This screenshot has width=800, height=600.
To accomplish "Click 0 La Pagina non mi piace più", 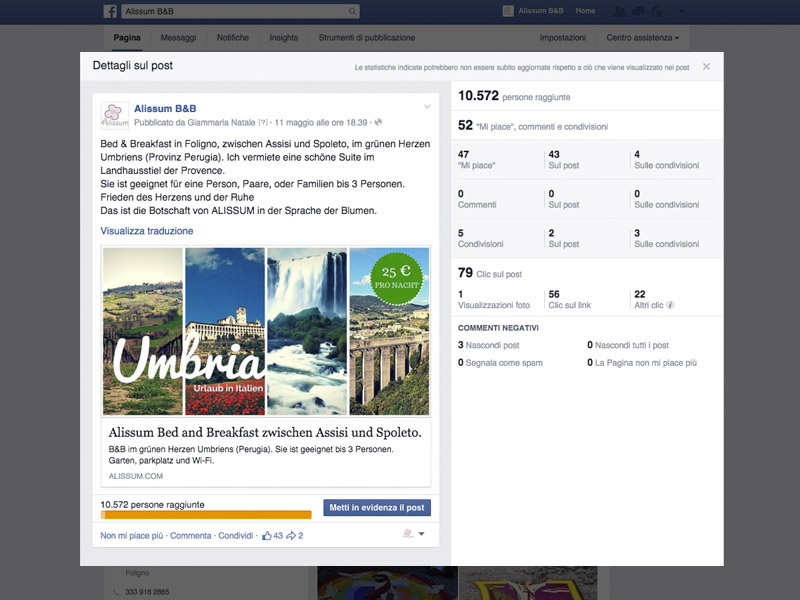I will (642, 363).
